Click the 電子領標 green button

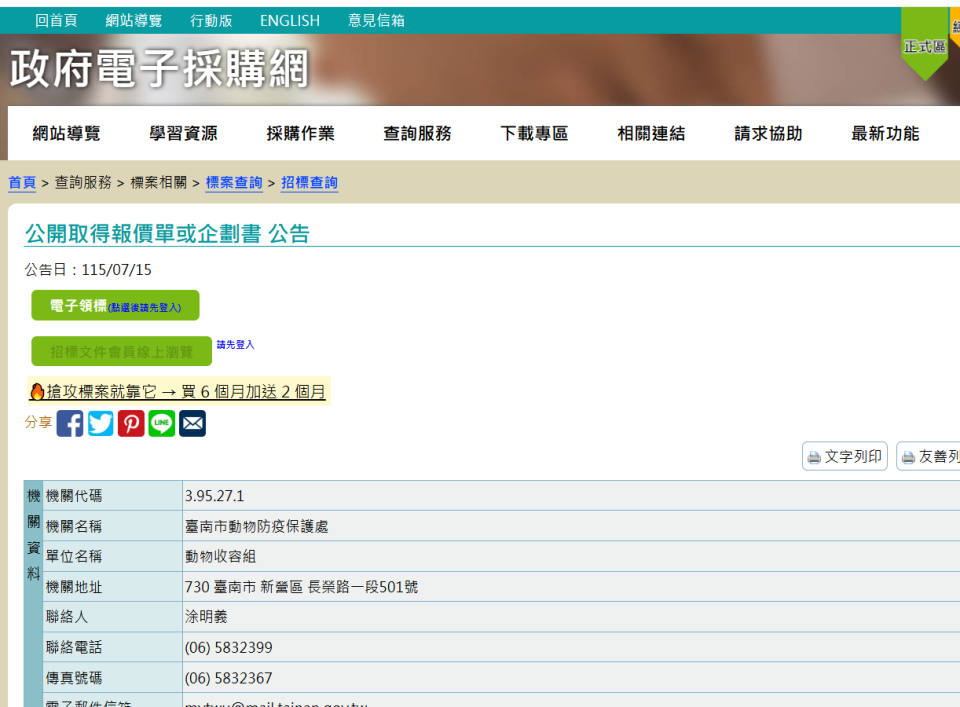[x=115, y=305]
